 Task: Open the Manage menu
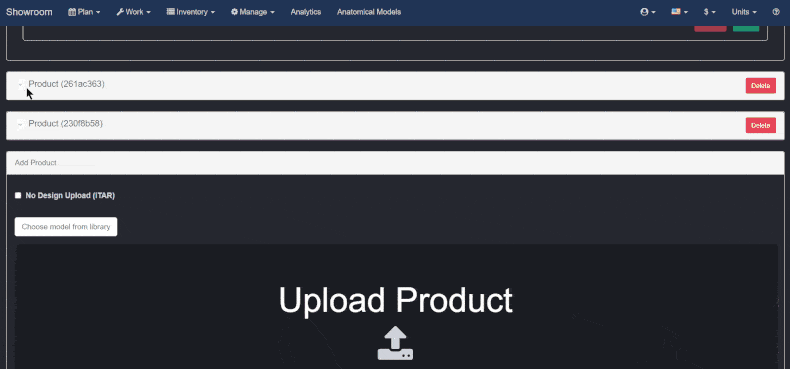(253, 12)
